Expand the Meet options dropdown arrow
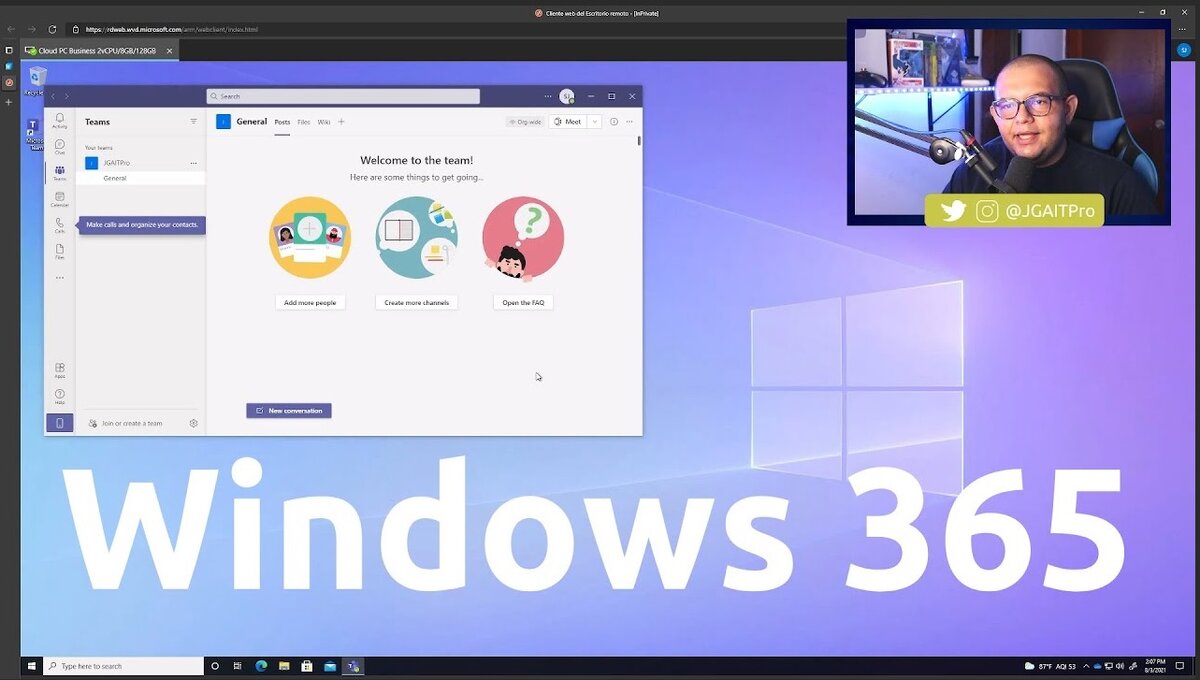 (x=594, y=122)
